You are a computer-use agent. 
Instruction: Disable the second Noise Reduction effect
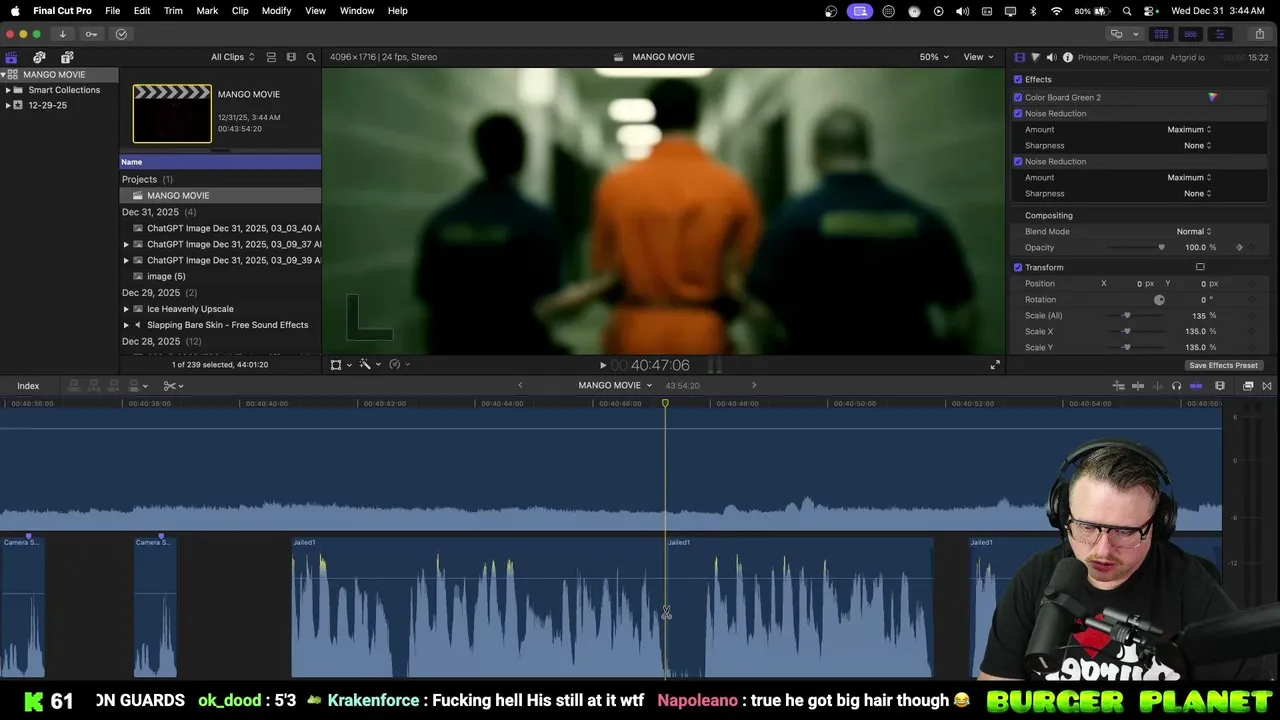point(1018,161)
